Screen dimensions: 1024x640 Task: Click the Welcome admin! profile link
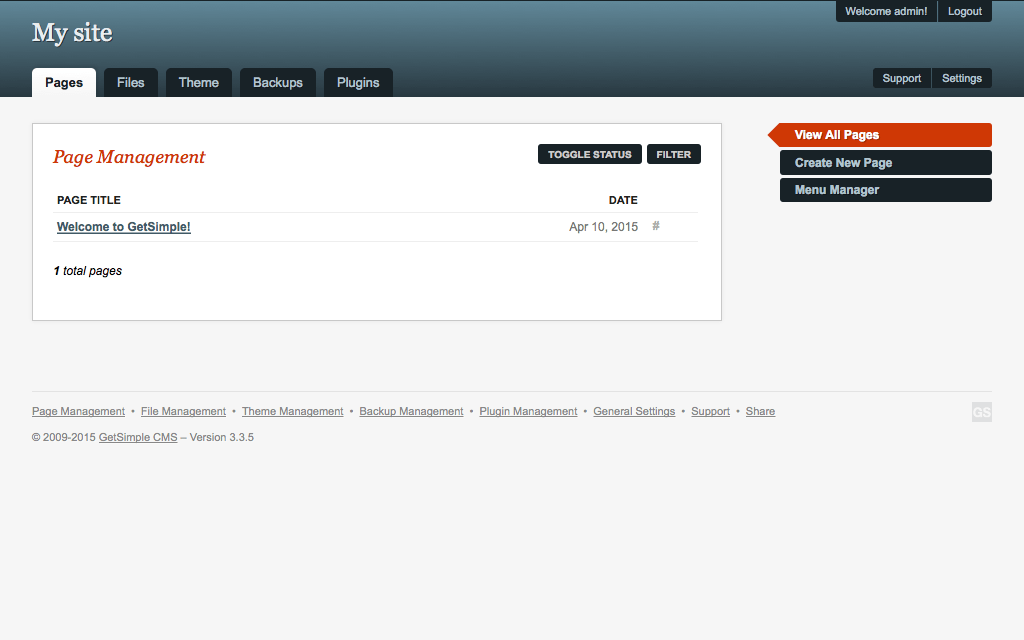click(885, 11)
